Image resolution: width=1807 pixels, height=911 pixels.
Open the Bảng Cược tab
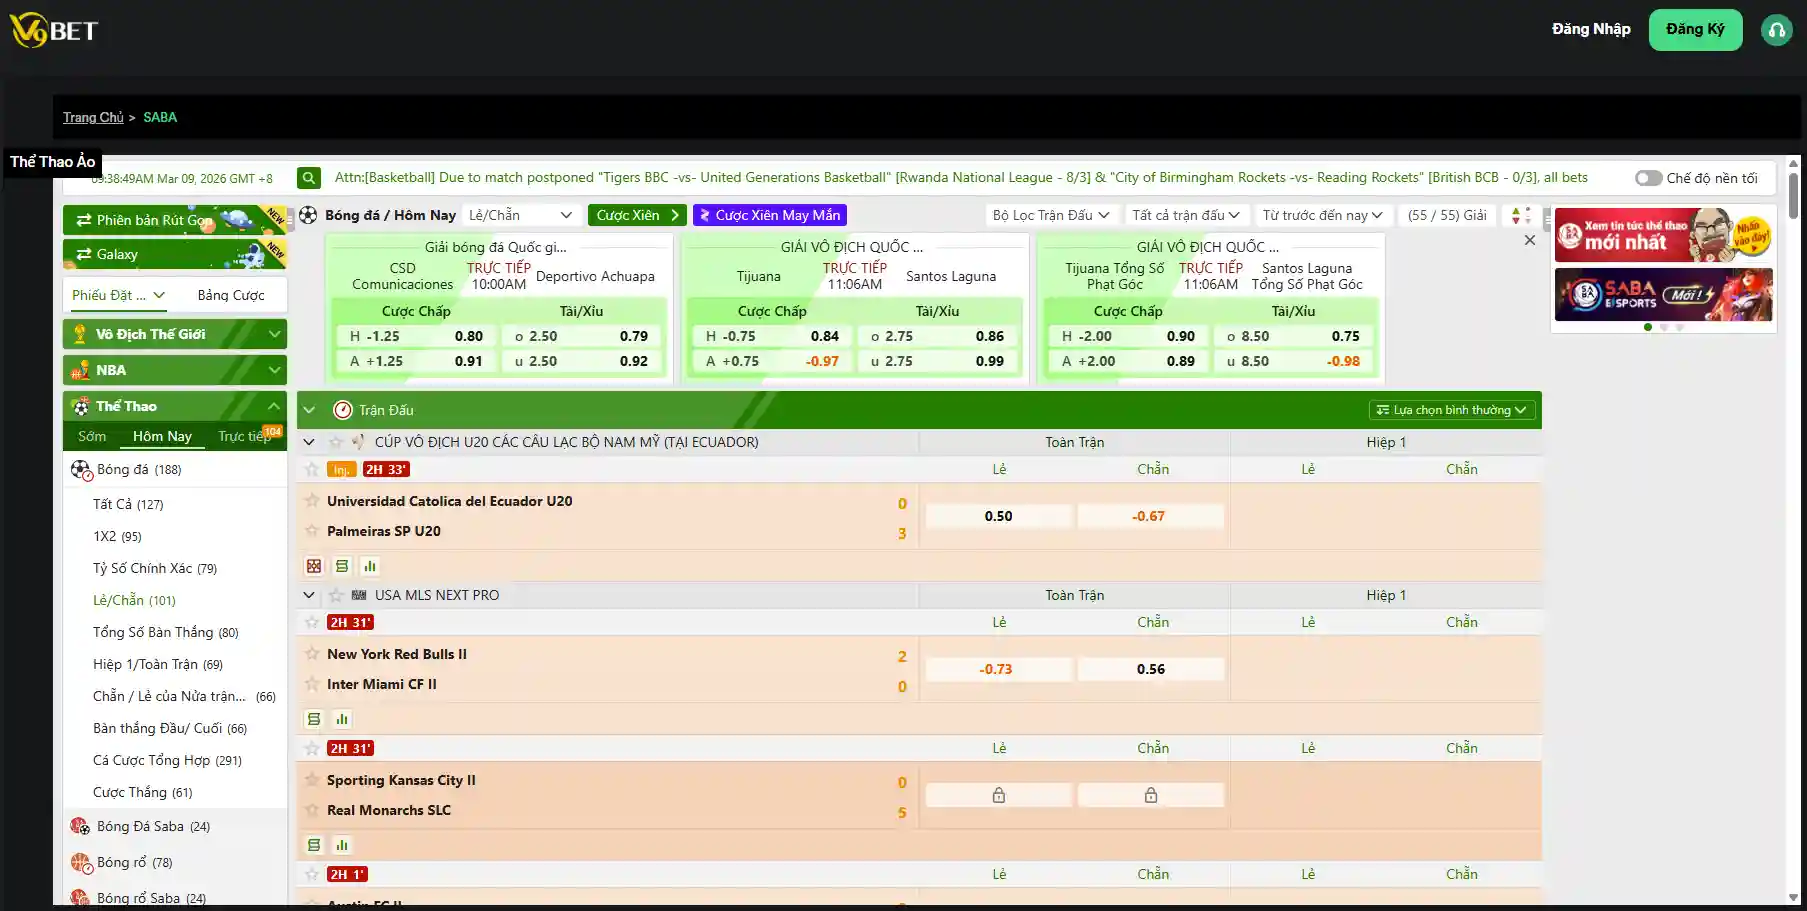(x=231, y=294)
